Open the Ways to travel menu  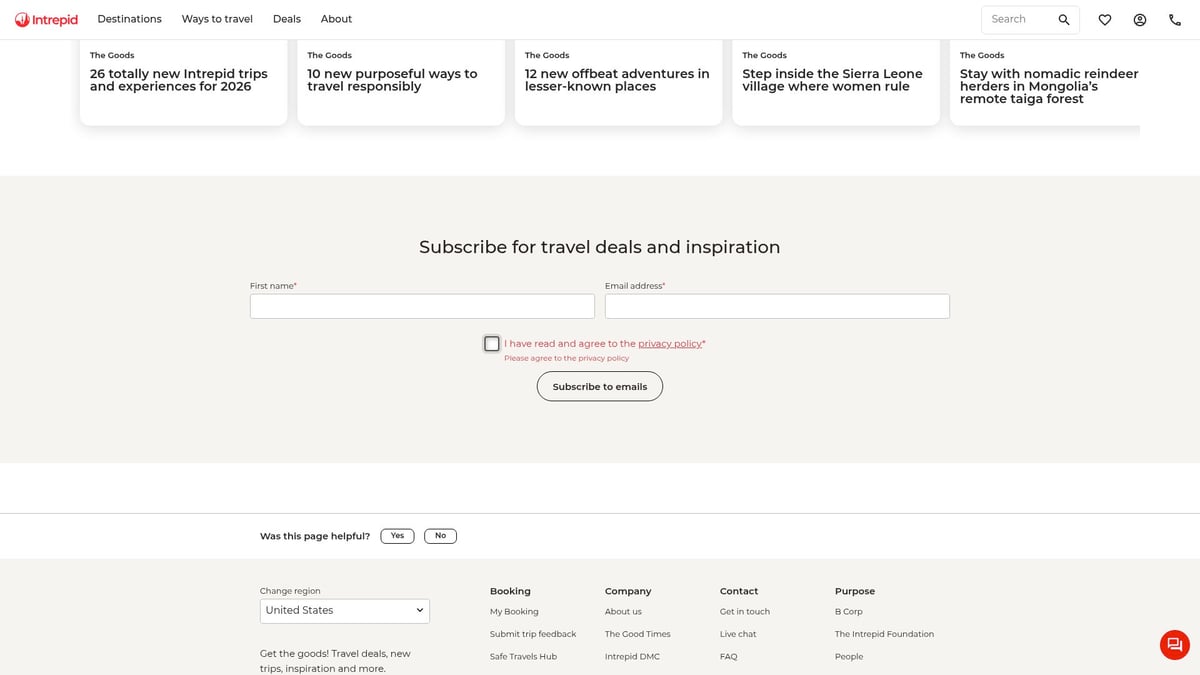pos(217,19)
